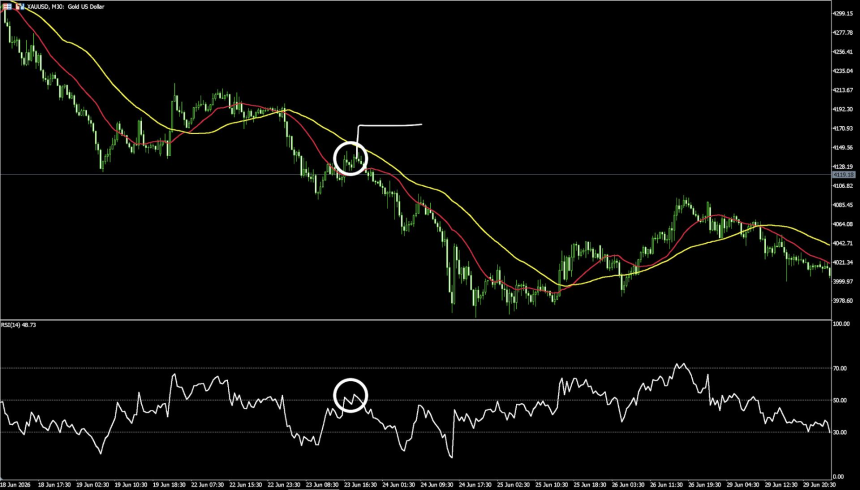This screenshot has height=490, width=860.
Task: Click the 22 Jun 23:30 time label
Action: point(284,485)
